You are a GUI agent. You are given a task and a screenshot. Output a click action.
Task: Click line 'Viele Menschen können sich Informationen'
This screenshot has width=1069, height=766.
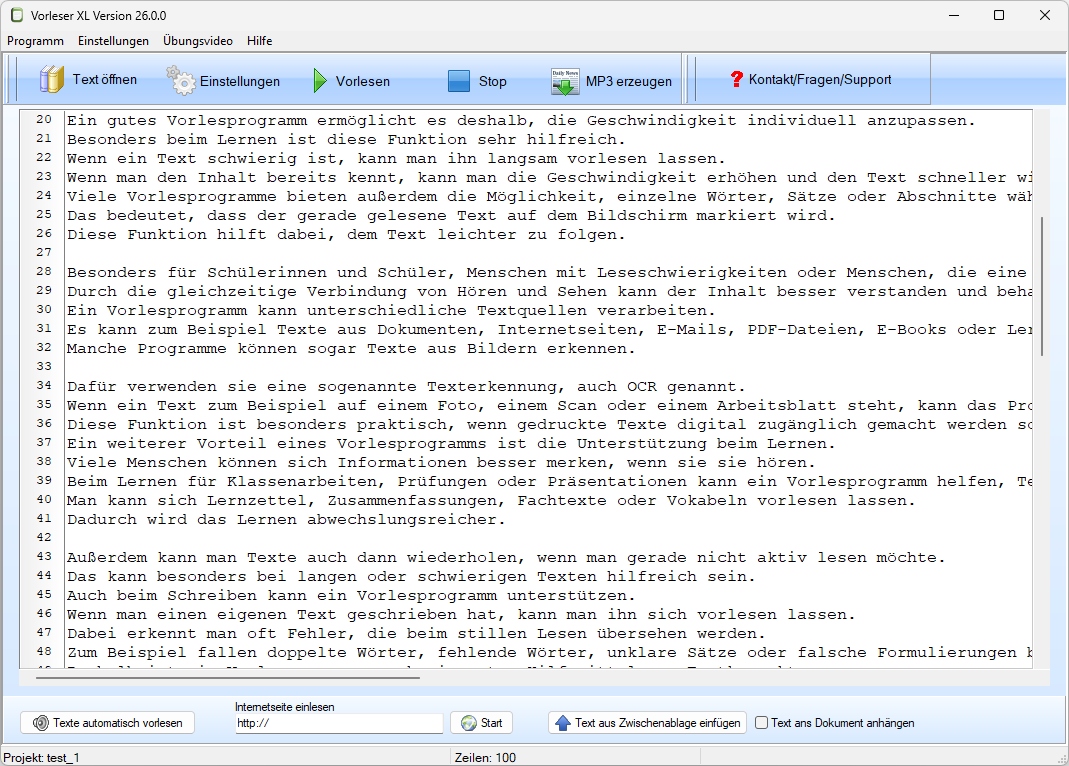(x=440, y=463)
